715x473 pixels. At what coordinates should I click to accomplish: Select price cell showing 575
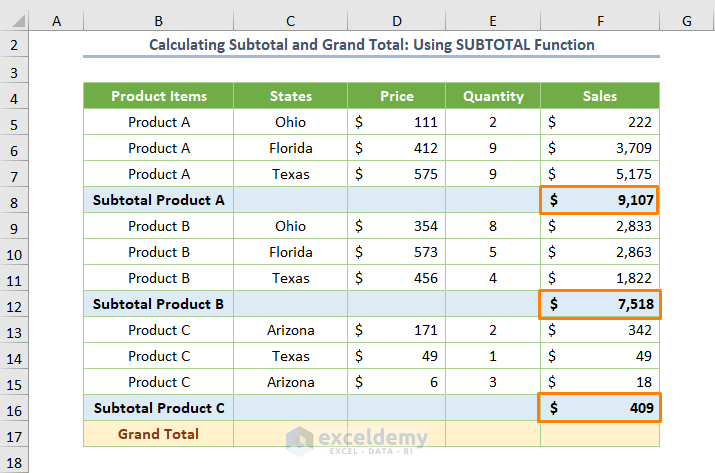397,174
